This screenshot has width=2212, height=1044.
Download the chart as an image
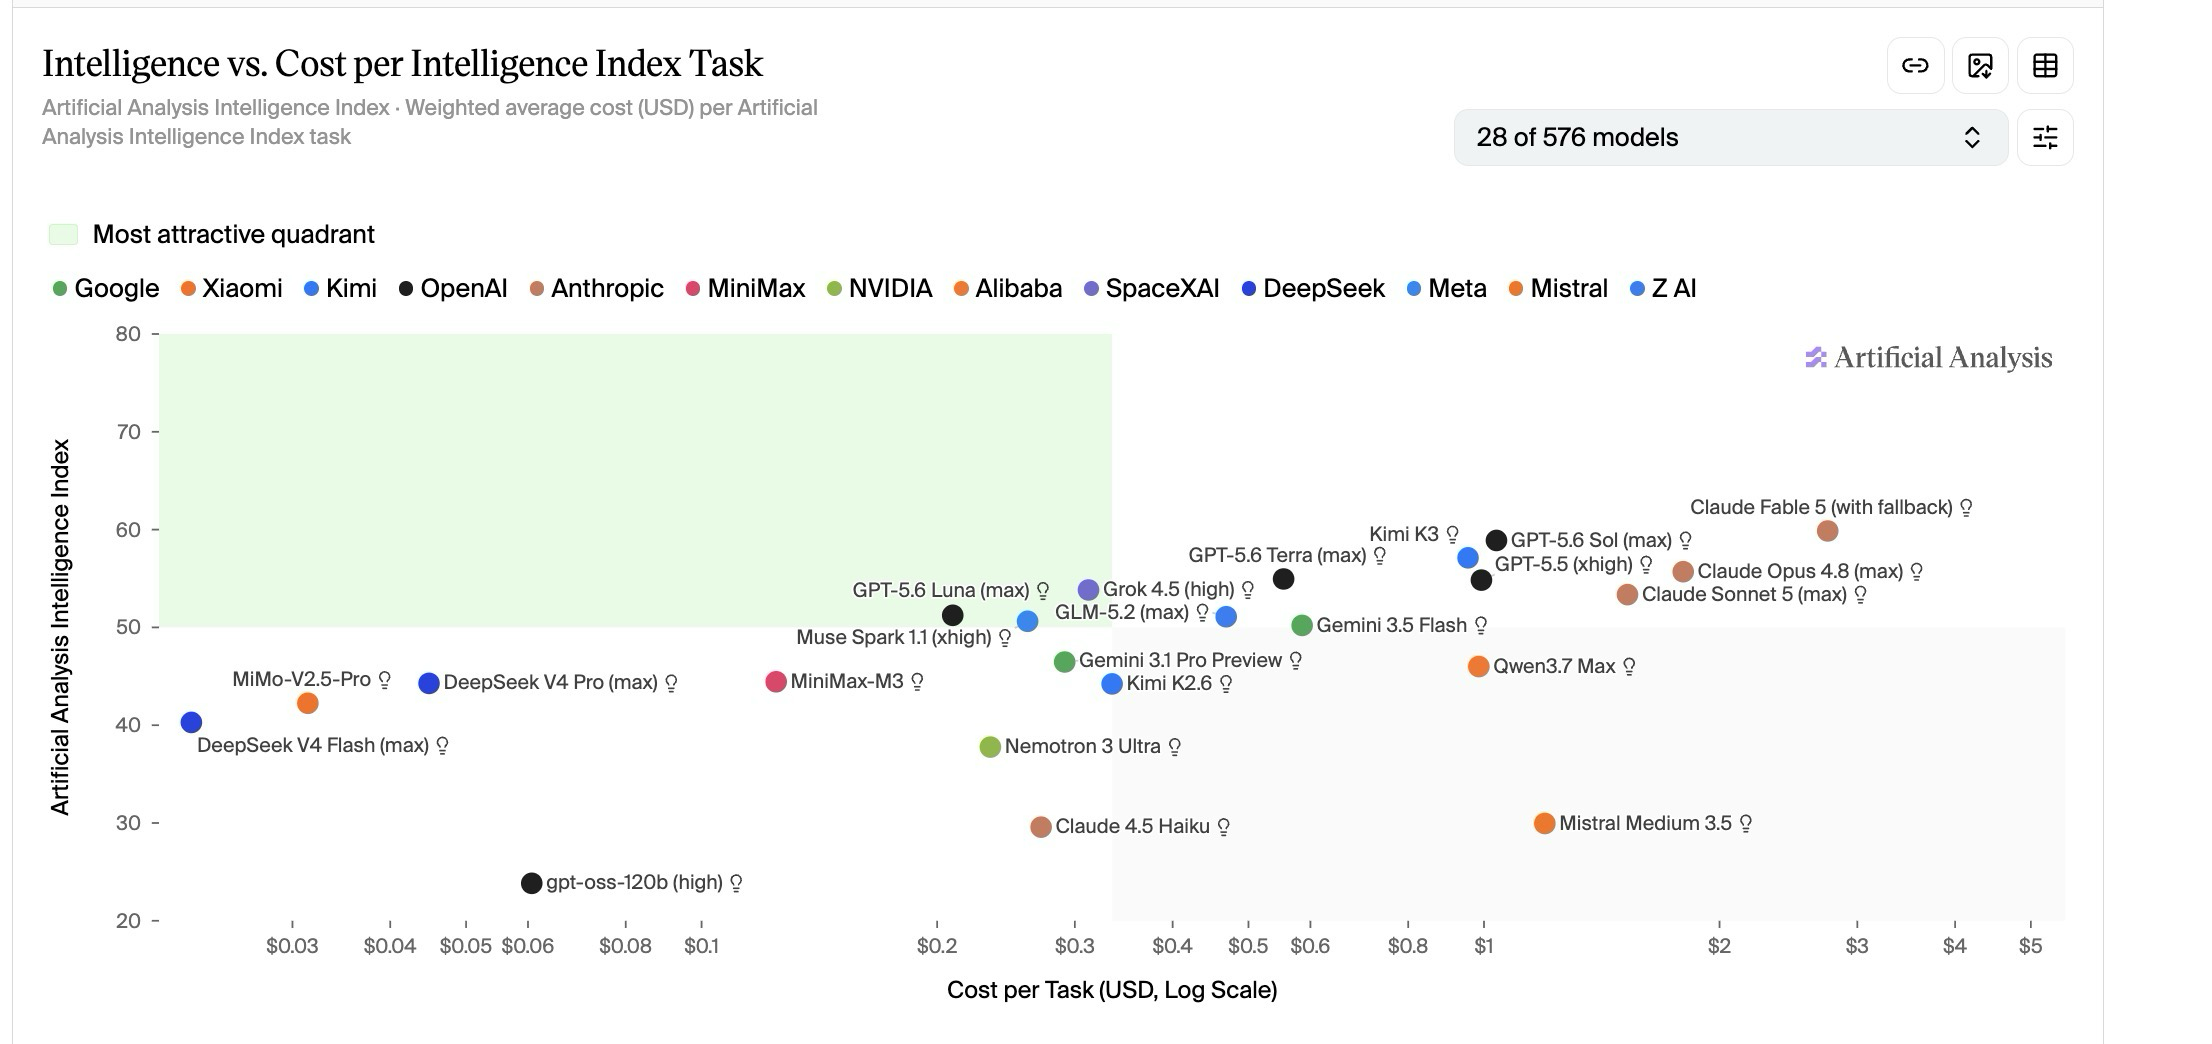click(1980, 66)
